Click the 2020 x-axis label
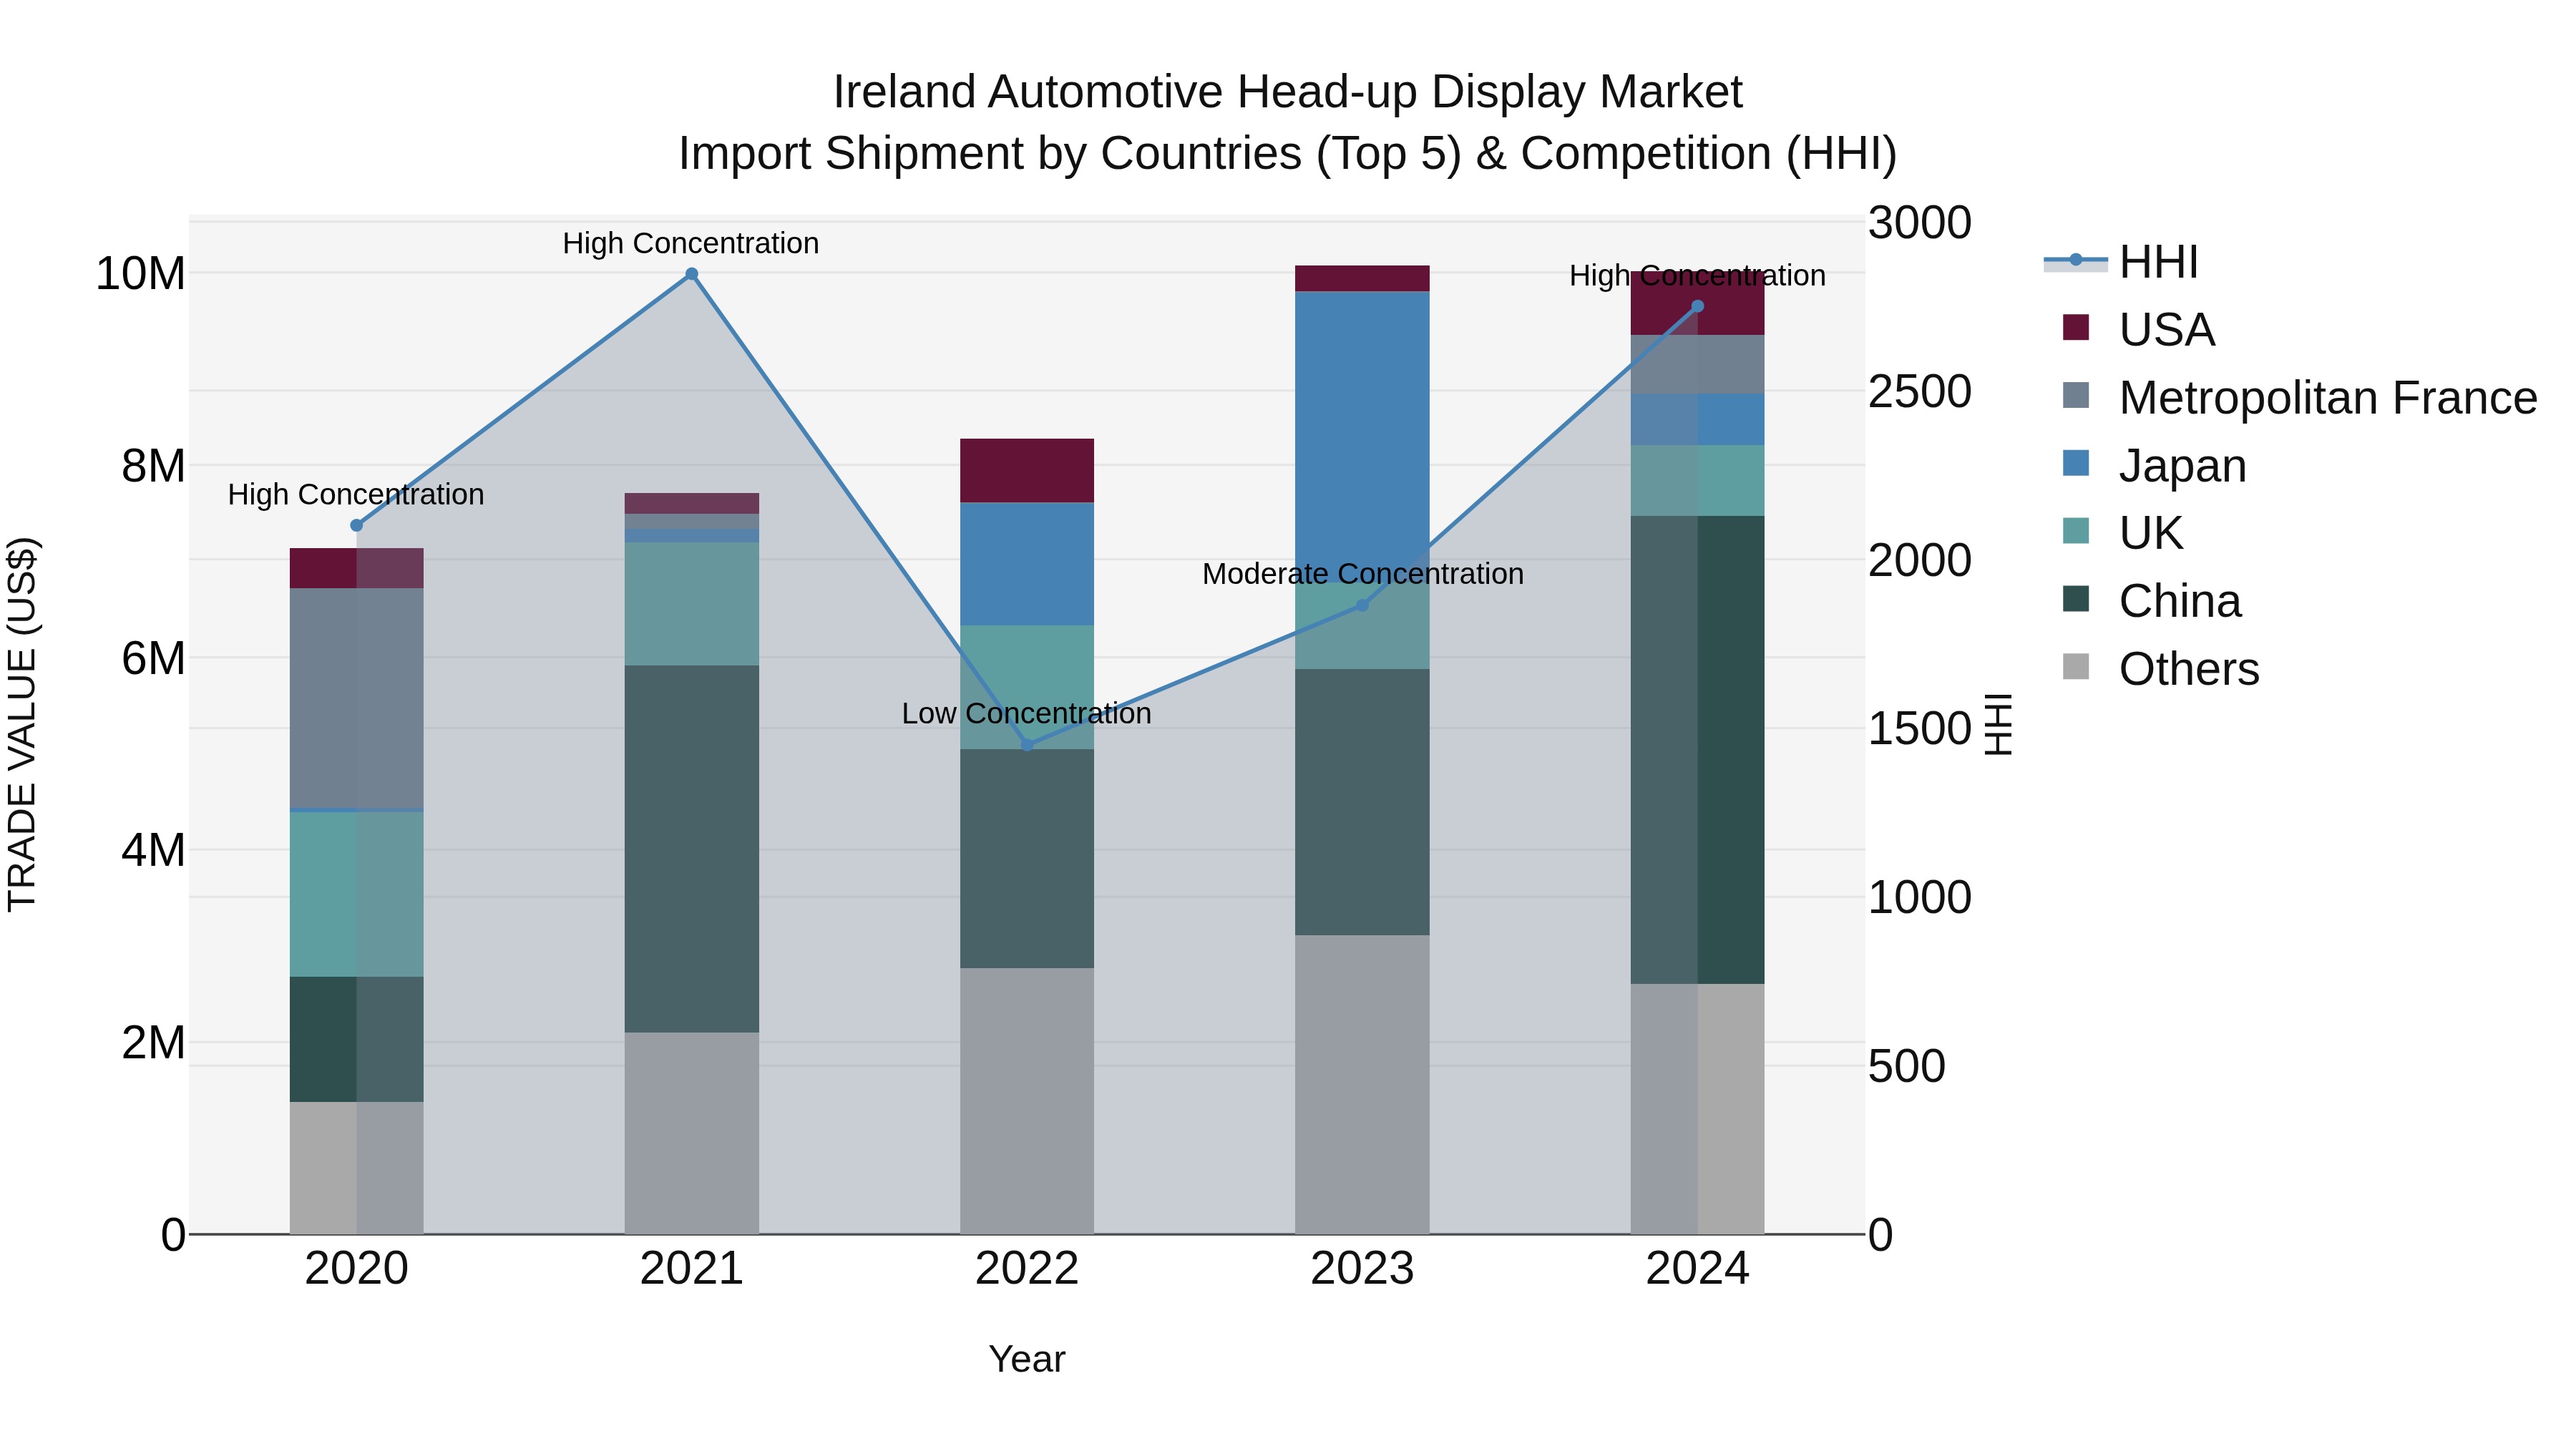The width and height of the screenshot is (2576, 1449). (x=357, y=1269)
